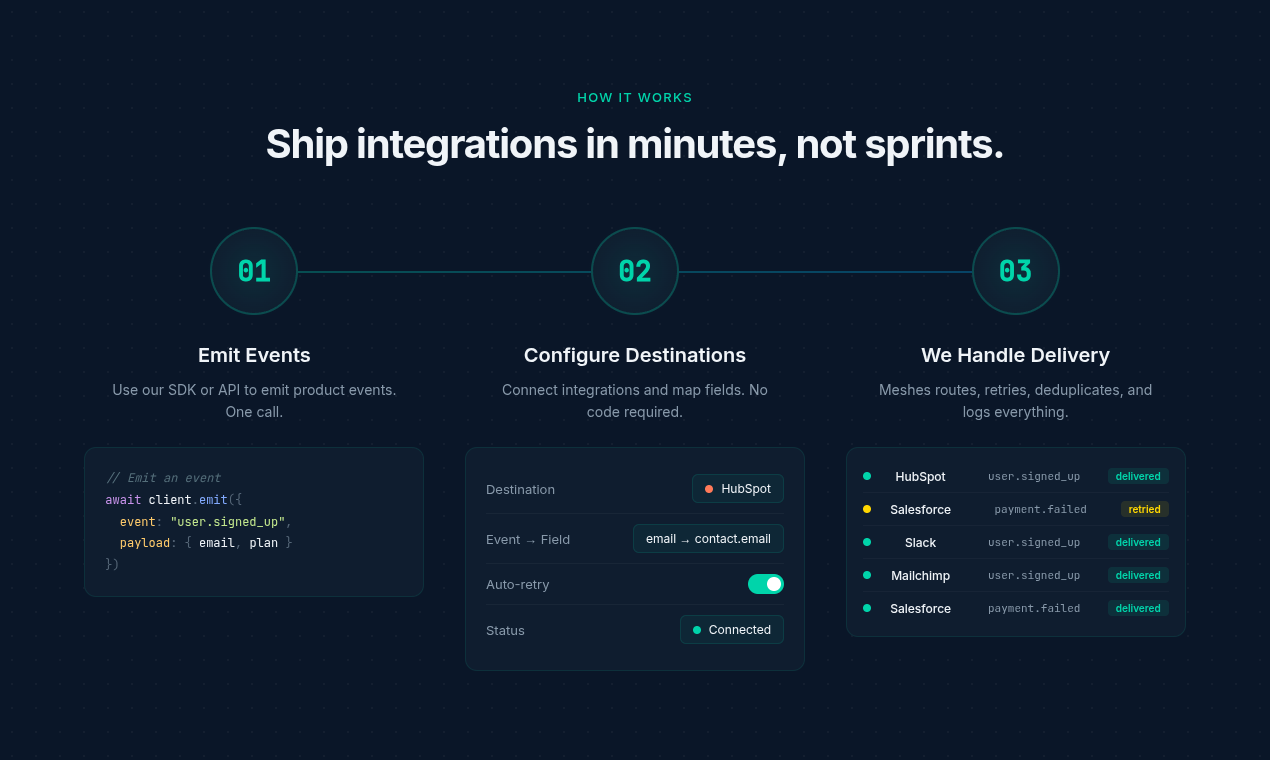Click the Meshes routes description text
This screenshot has width=1270, height=760.
coord(1015,401)
